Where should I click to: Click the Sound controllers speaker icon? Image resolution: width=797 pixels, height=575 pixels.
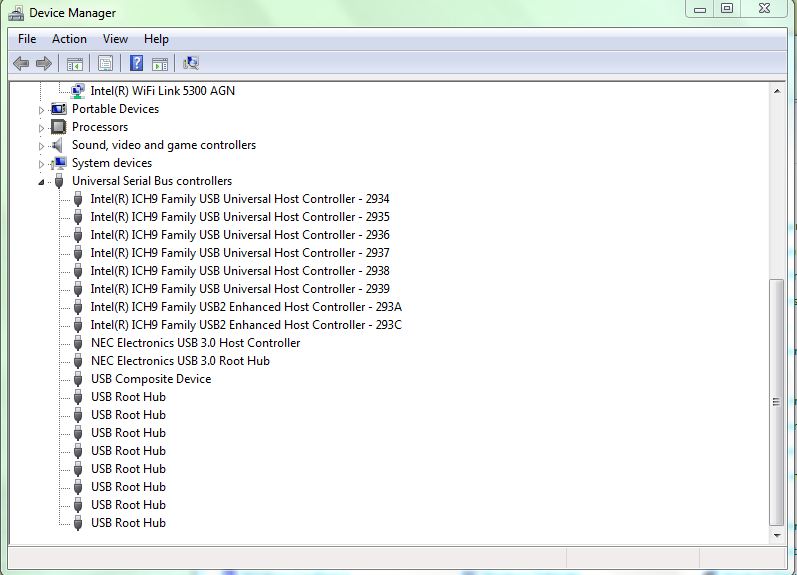point(58,145)
